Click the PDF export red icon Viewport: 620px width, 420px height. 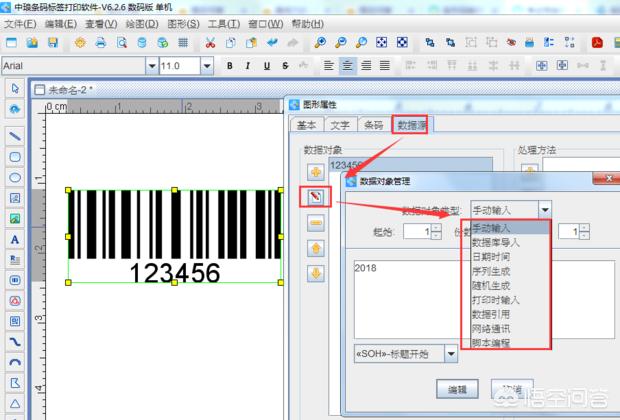(x=597, y=42)
